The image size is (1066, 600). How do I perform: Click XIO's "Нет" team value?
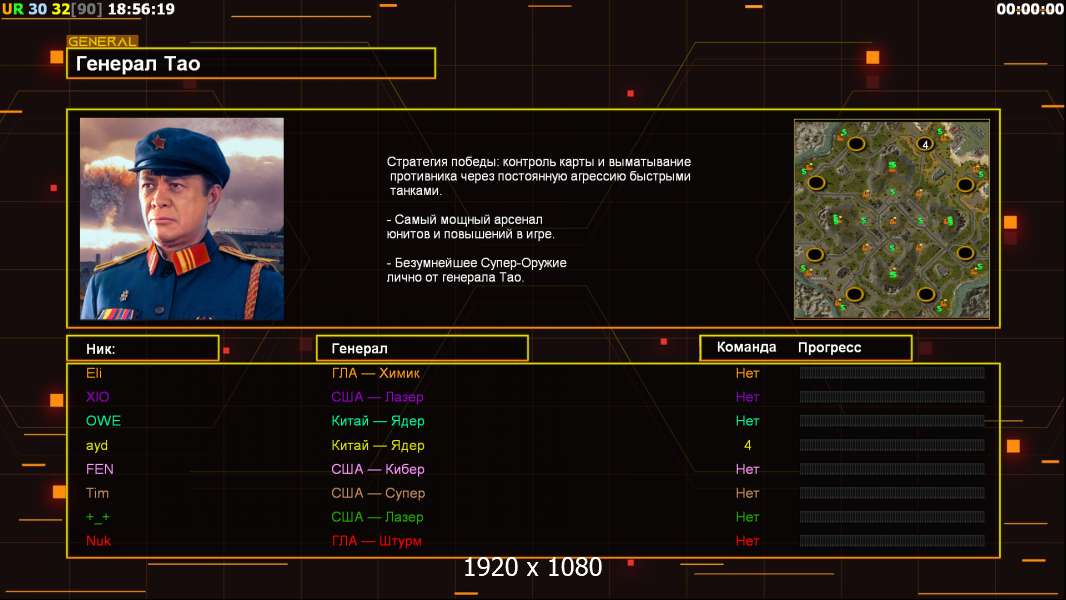coord(747,397)
